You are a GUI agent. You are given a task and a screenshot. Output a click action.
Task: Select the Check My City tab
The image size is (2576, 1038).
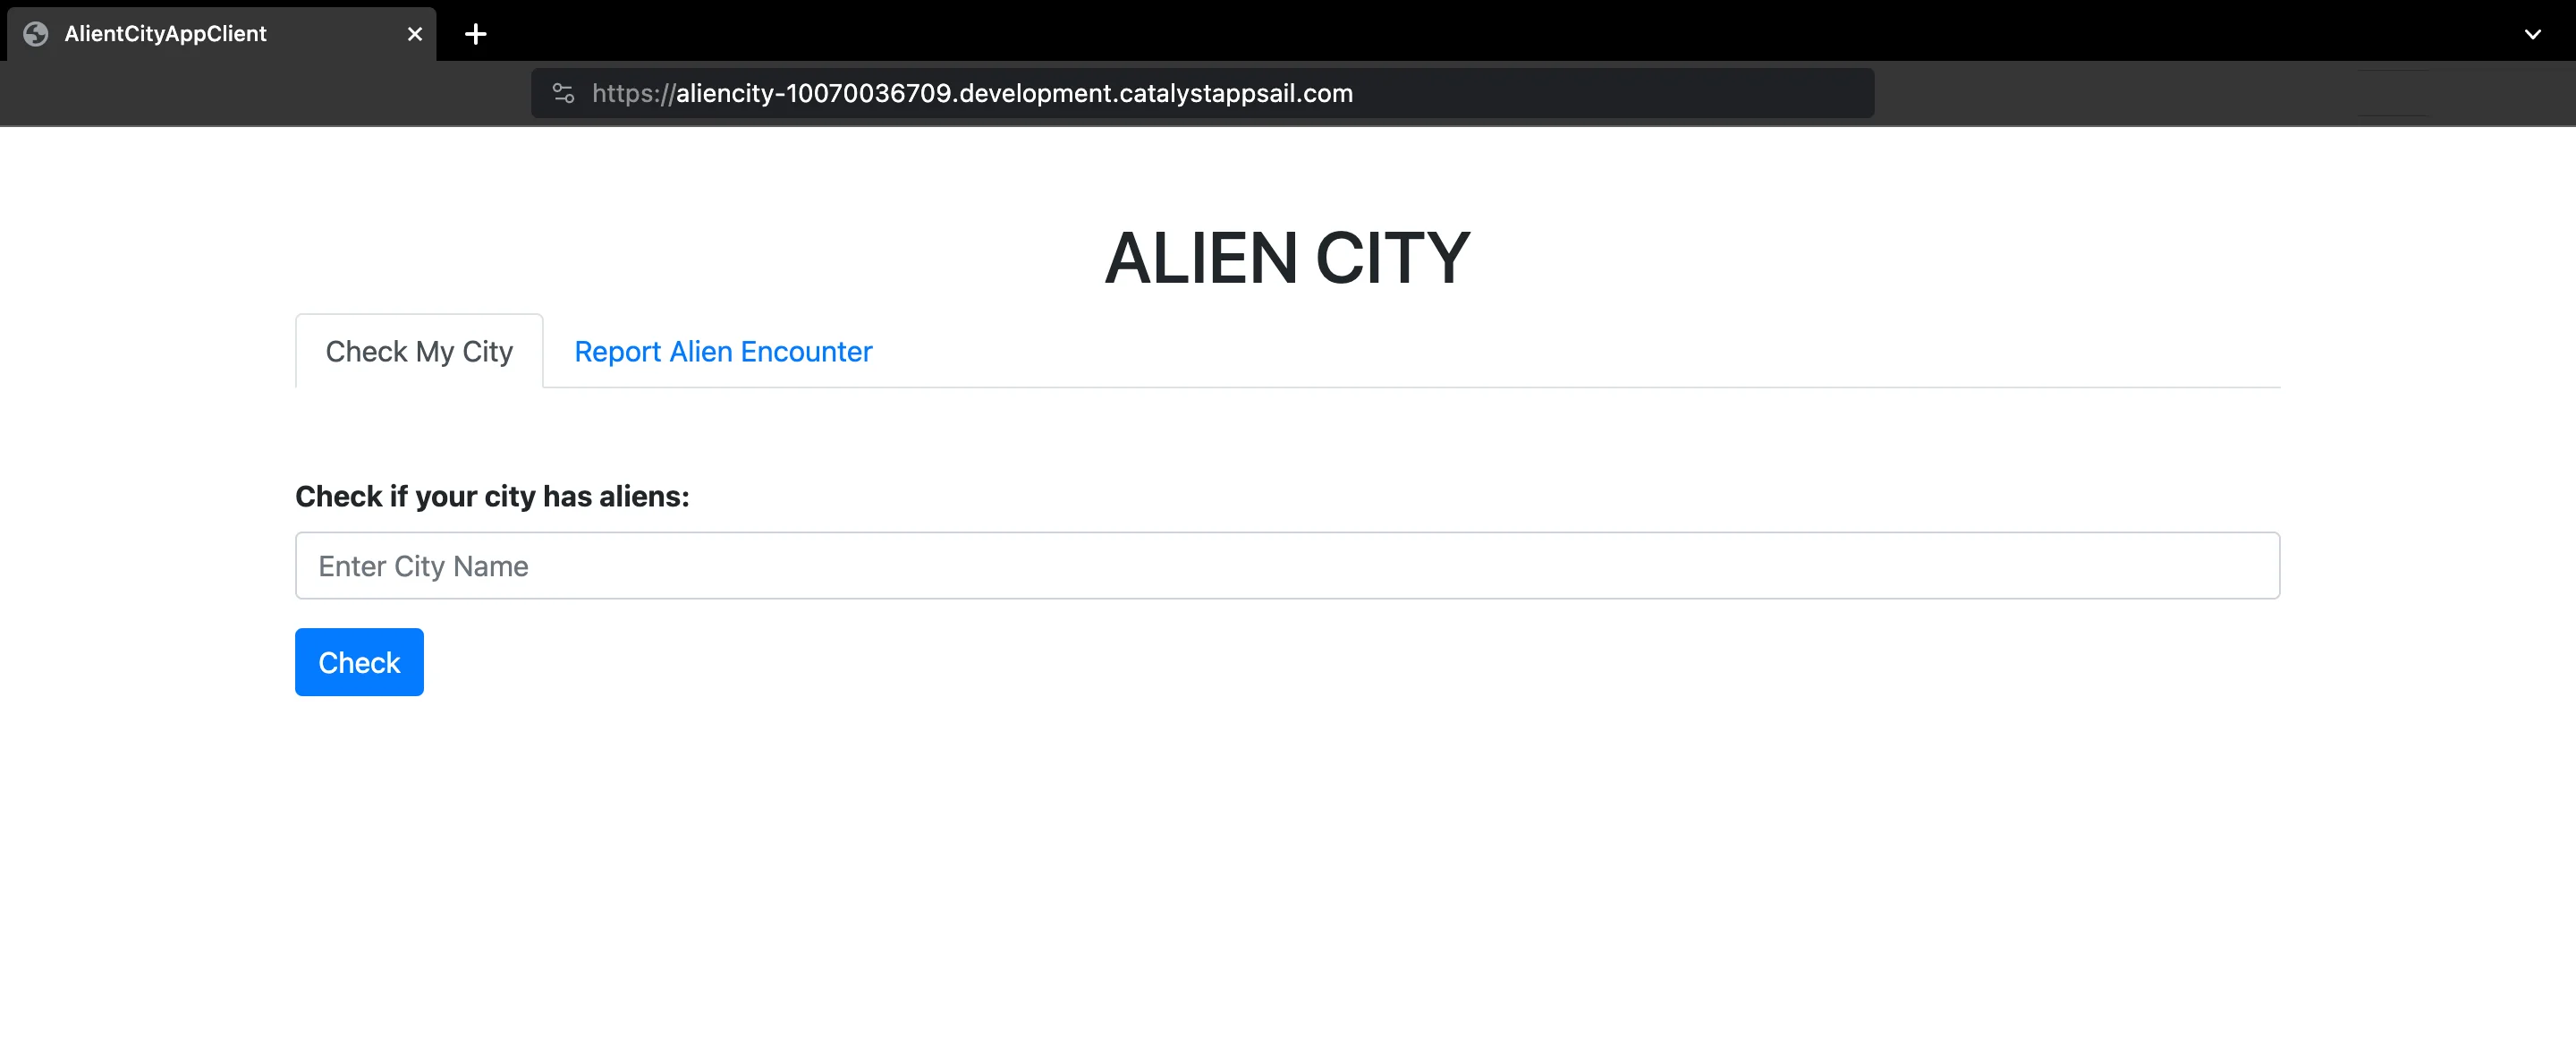click(419, 352)
